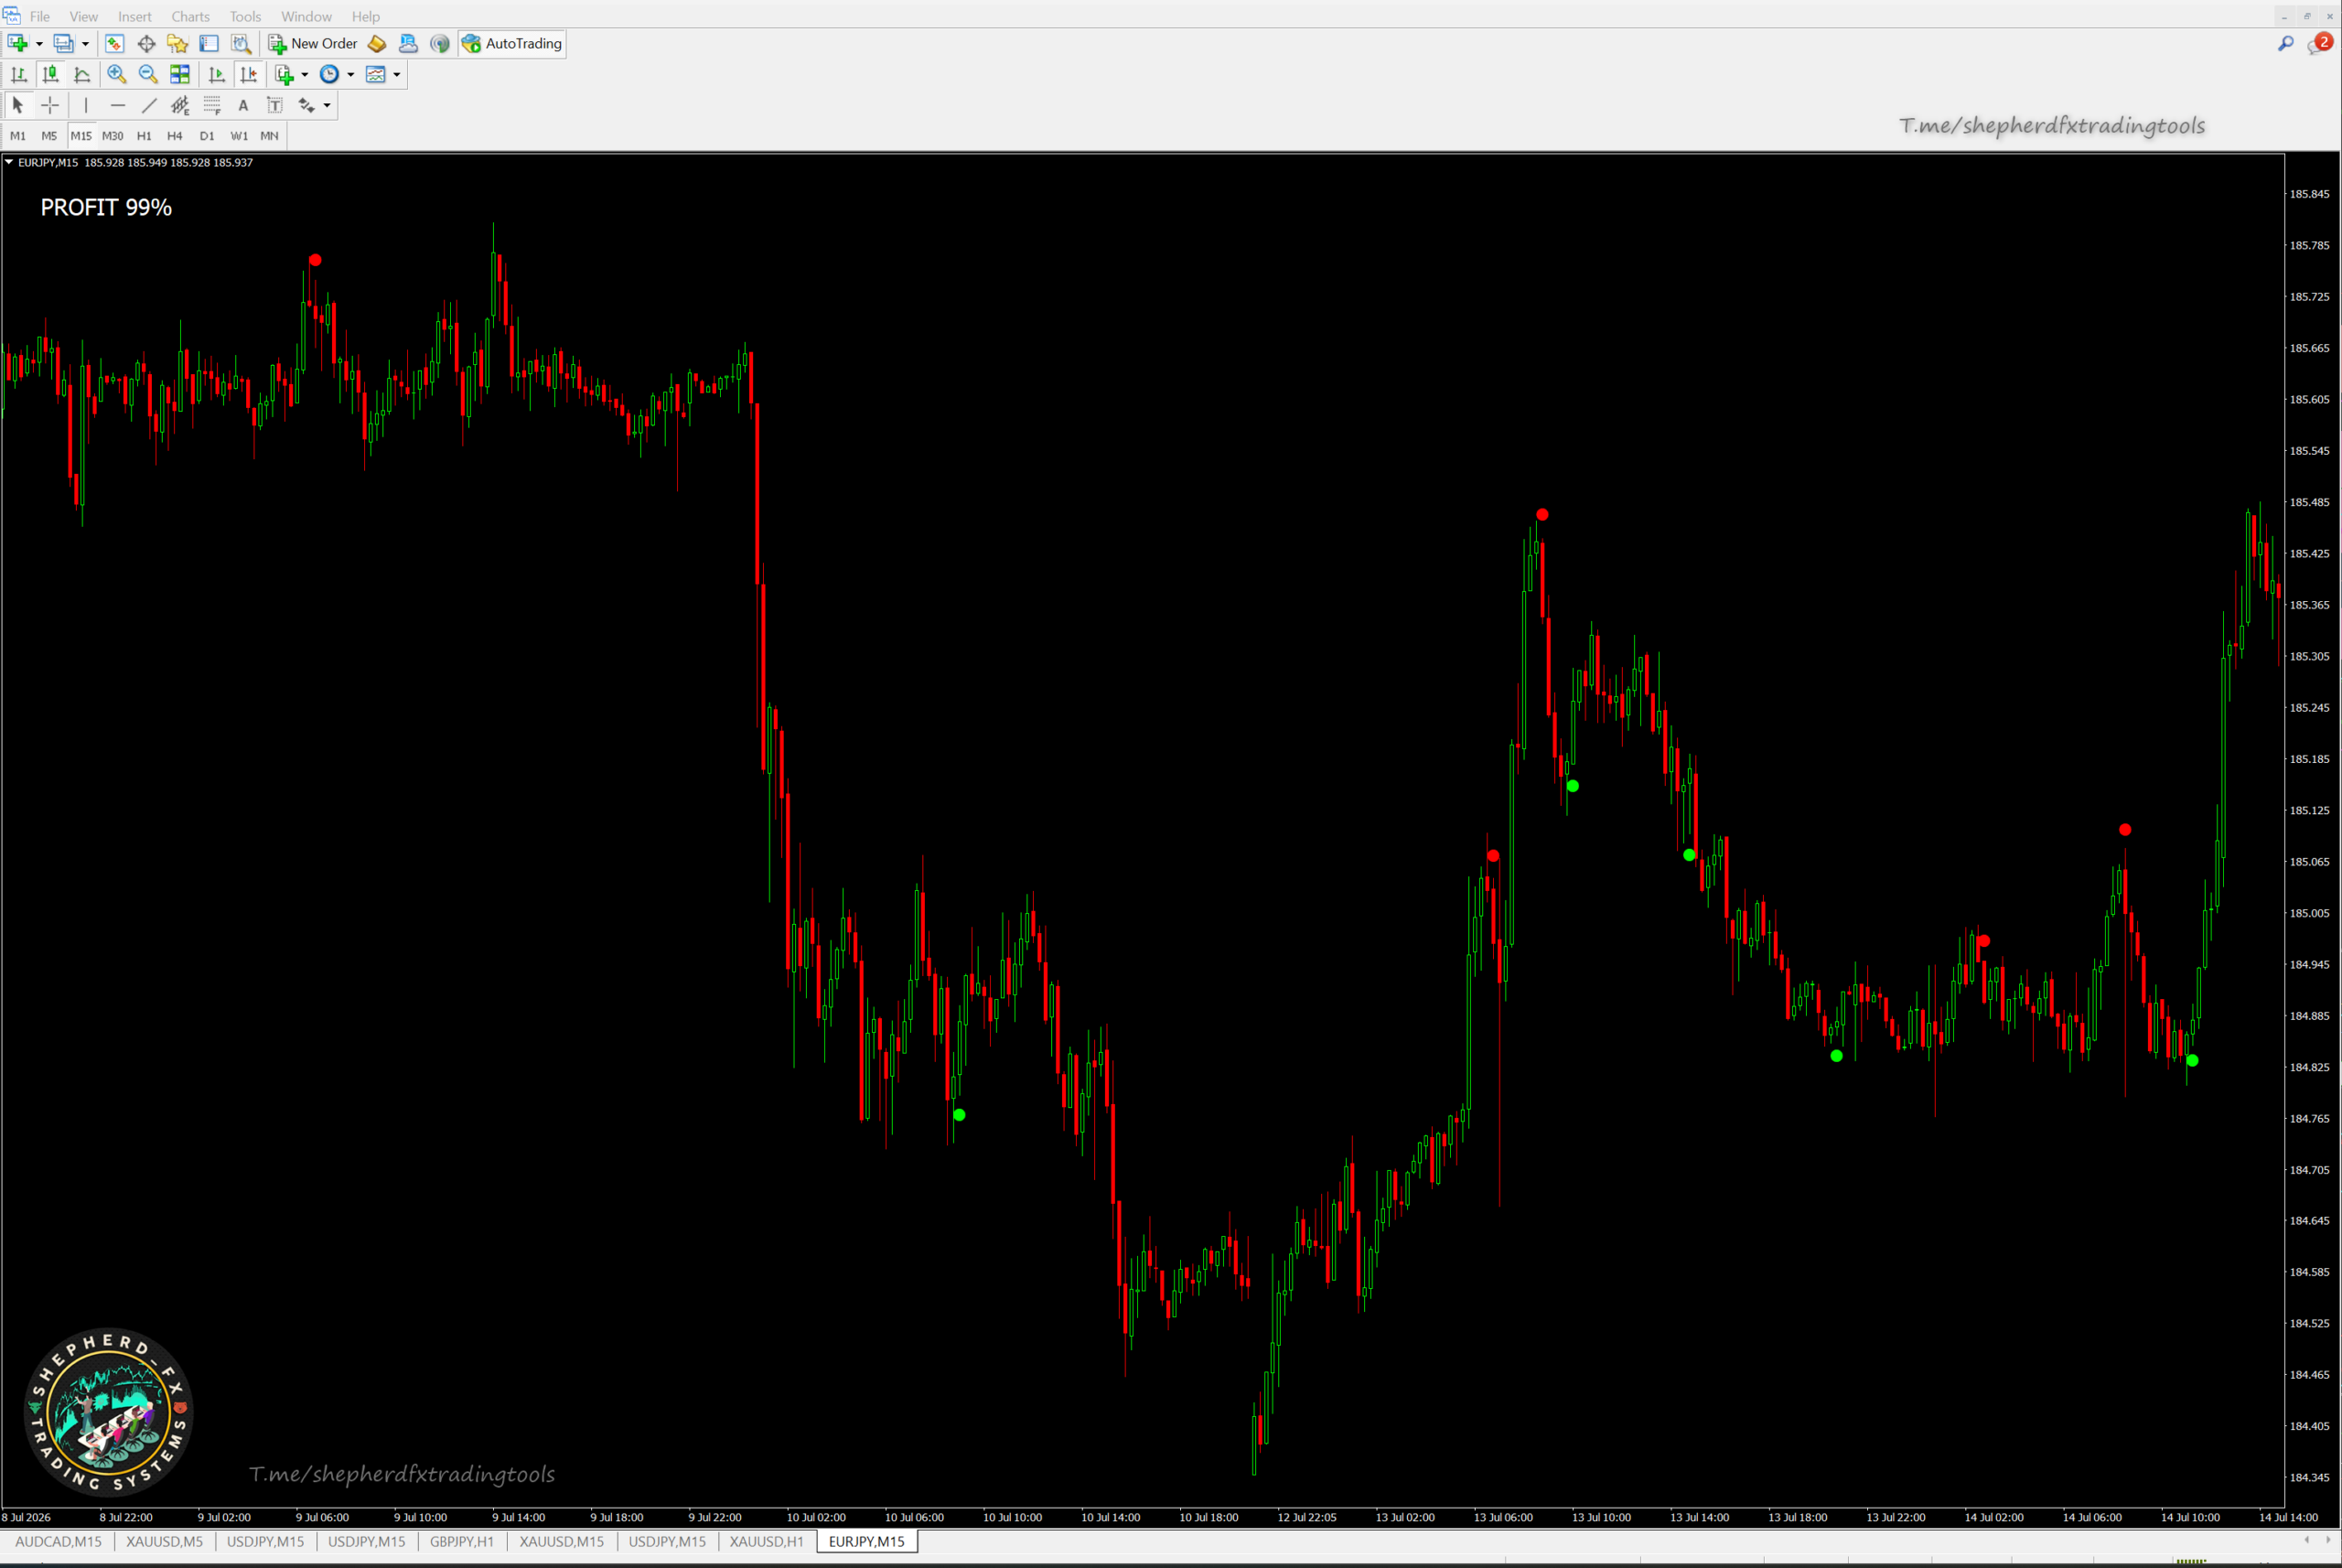The height and width of the screenshot is (1568, 2342).
Task: Open the Insert menu
Action: pyautogui.click(x=135, y=16)
